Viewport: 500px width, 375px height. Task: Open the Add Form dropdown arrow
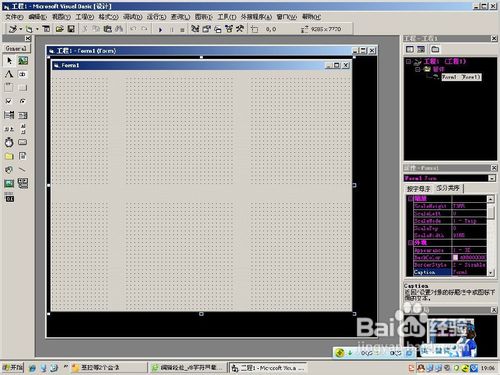pos(37,29)
